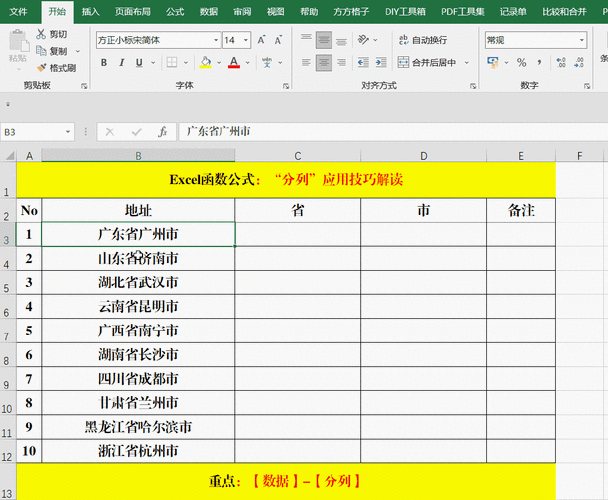Open the font size dropdown
The width and height of the screenshot is (608, 500).
click(246, 40)
